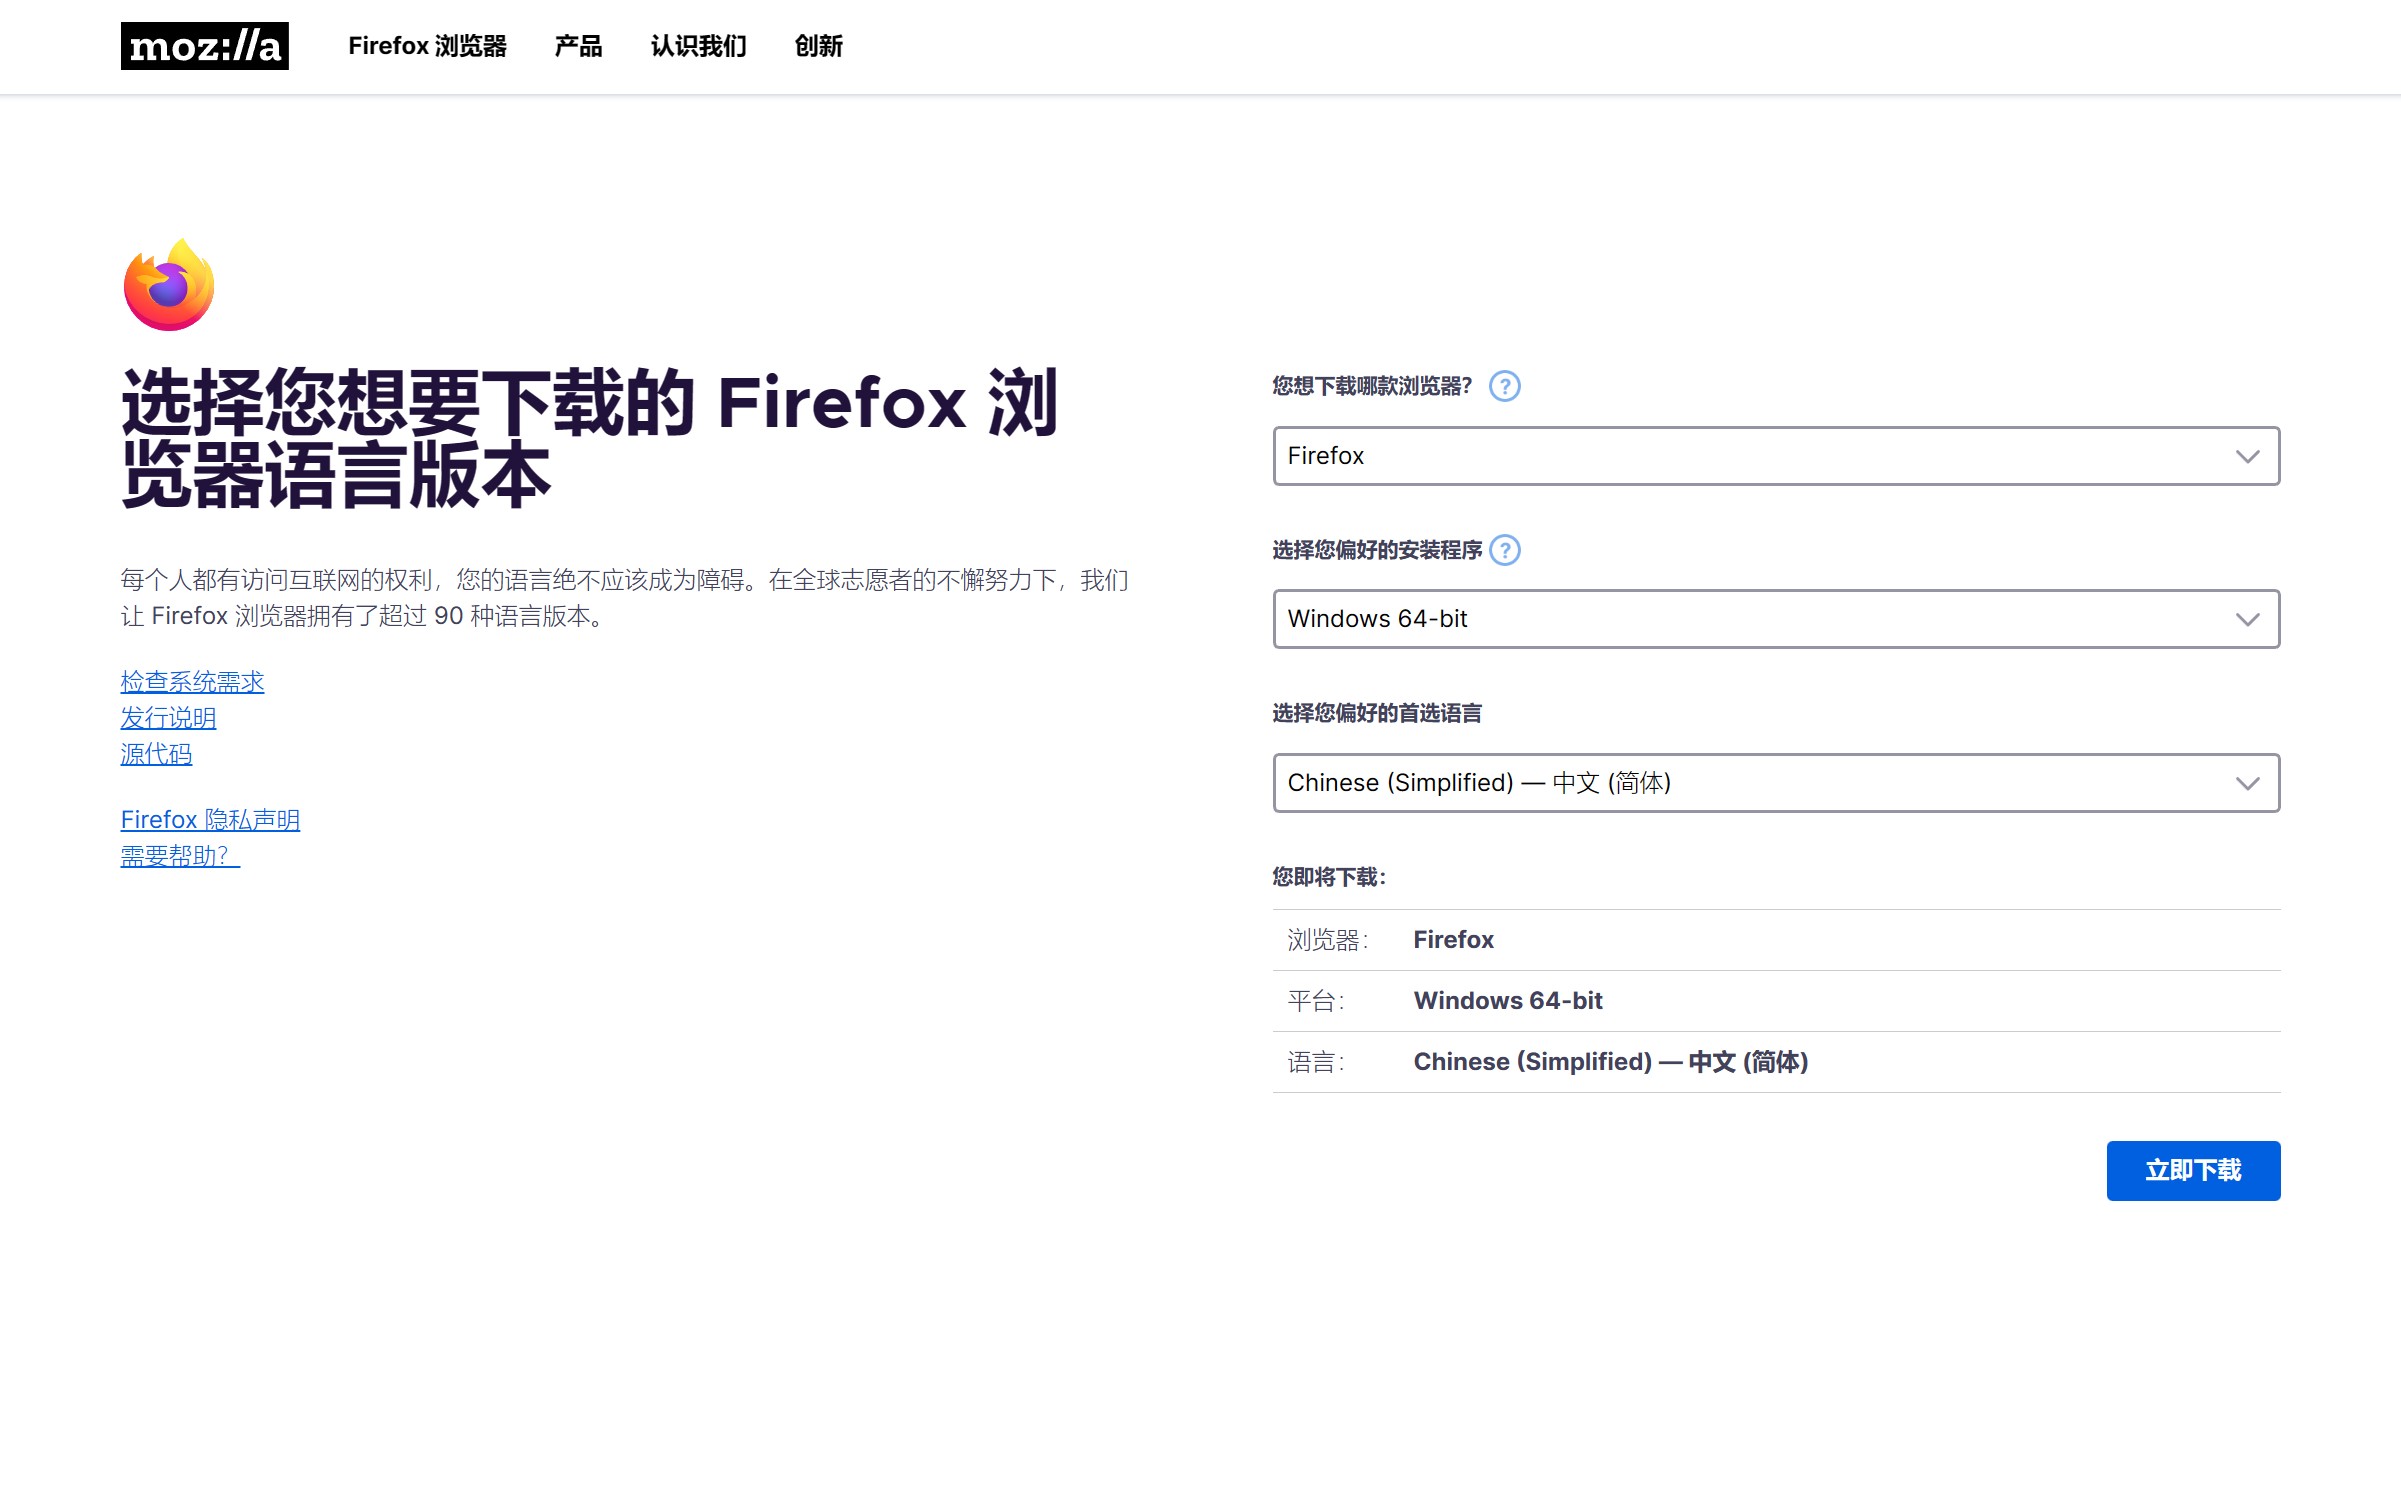
Task: Expand the Windows 64-bit installer dropdown
Action: tap(1776, 619)
